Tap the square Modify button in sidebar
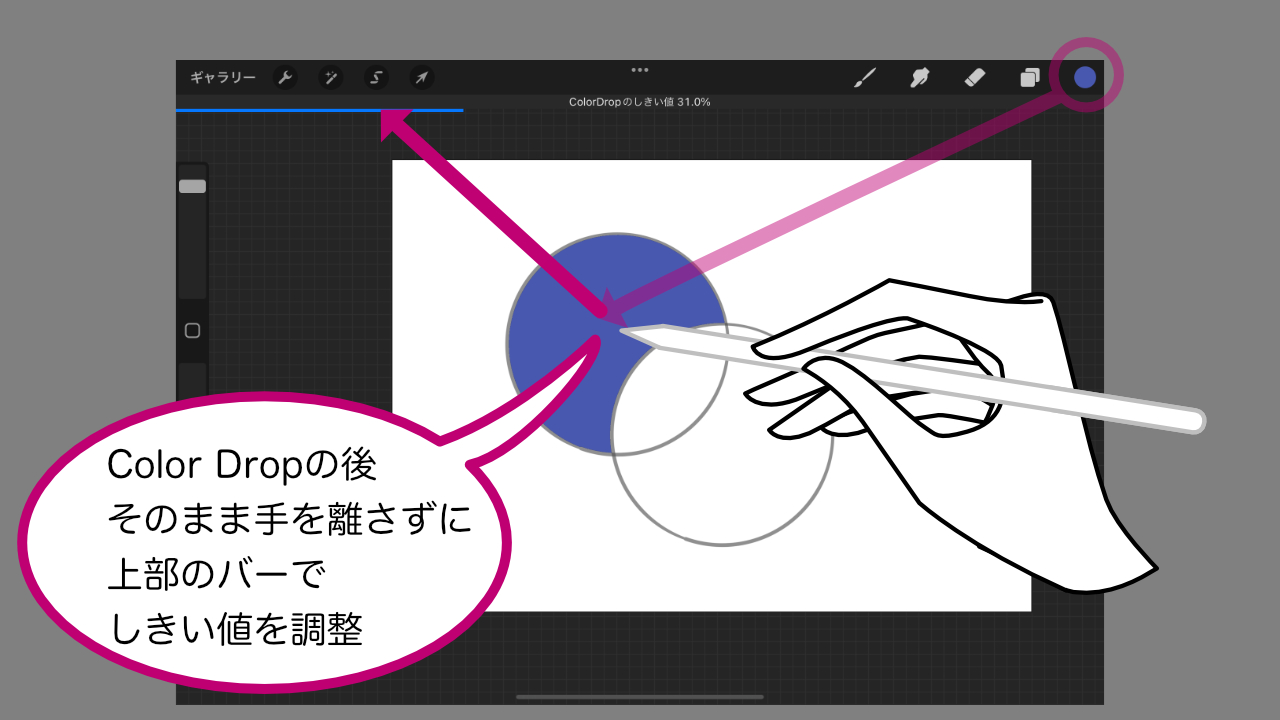The image size is (1280, 720). (193, 331)
